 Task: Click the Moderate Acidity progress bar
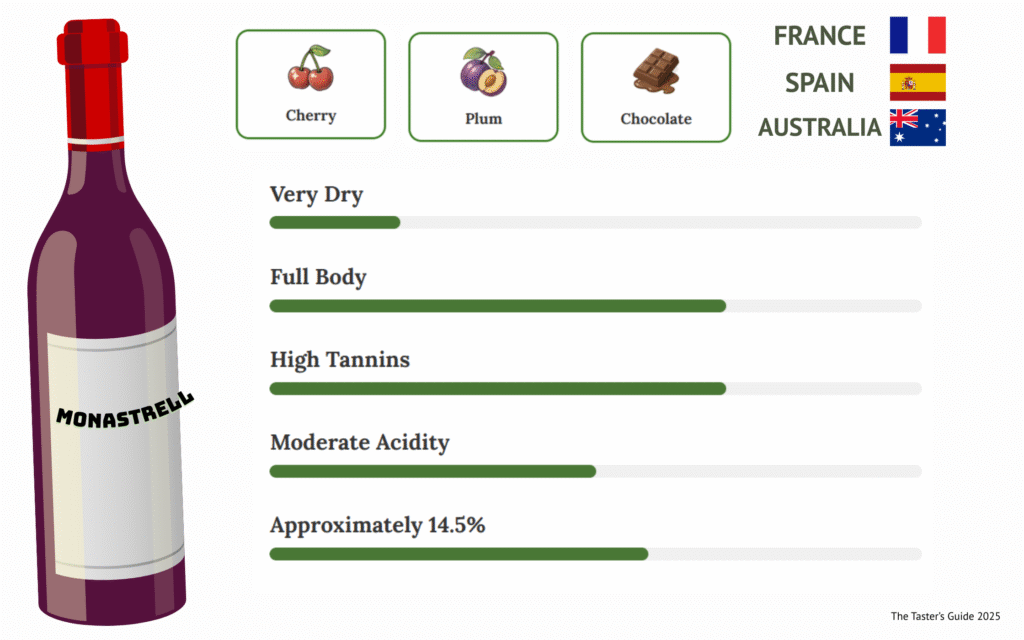point(595,471)
